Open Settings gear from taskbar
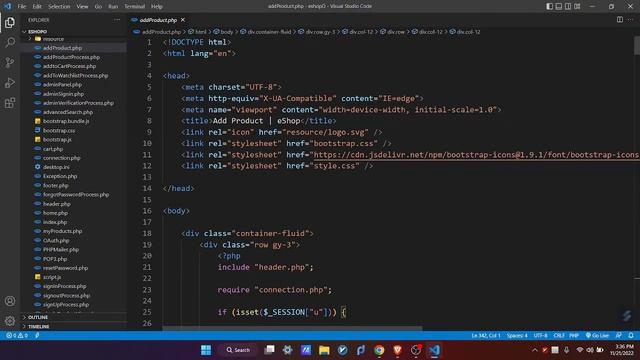 (x=287, y=350)
